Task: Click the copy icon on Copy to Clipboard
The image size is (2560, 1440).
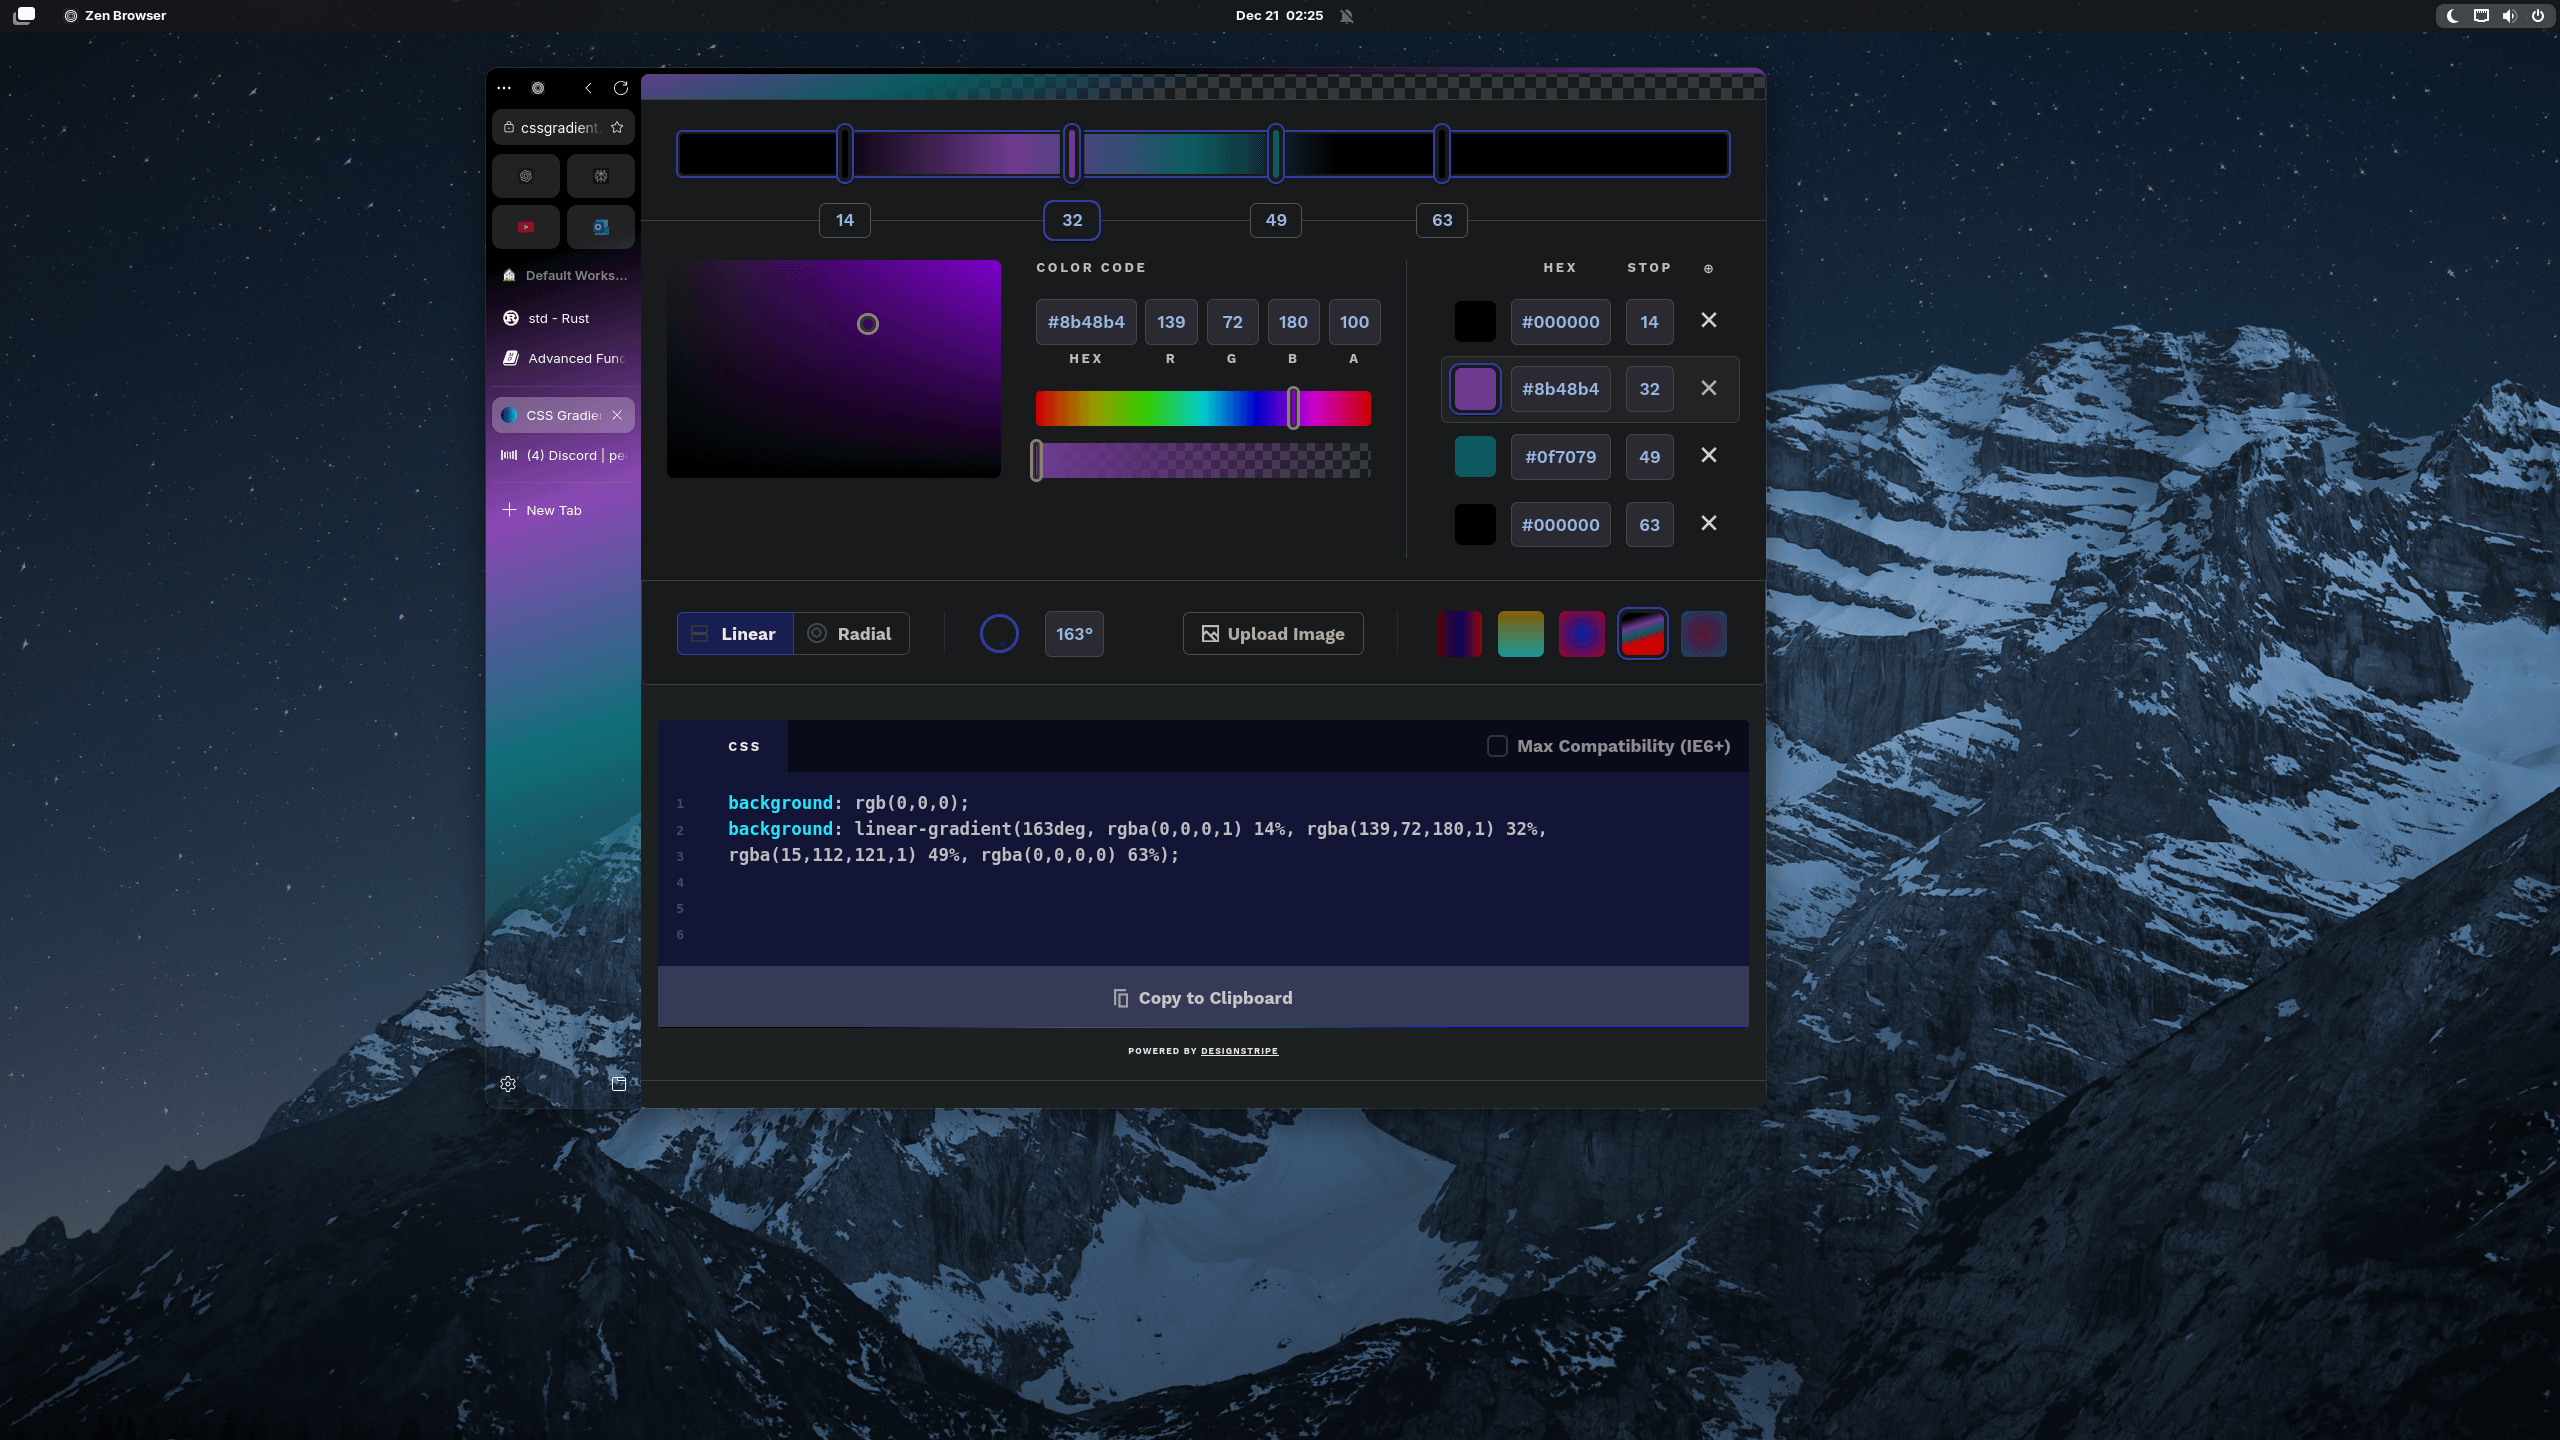Action: coord(1119,997)
